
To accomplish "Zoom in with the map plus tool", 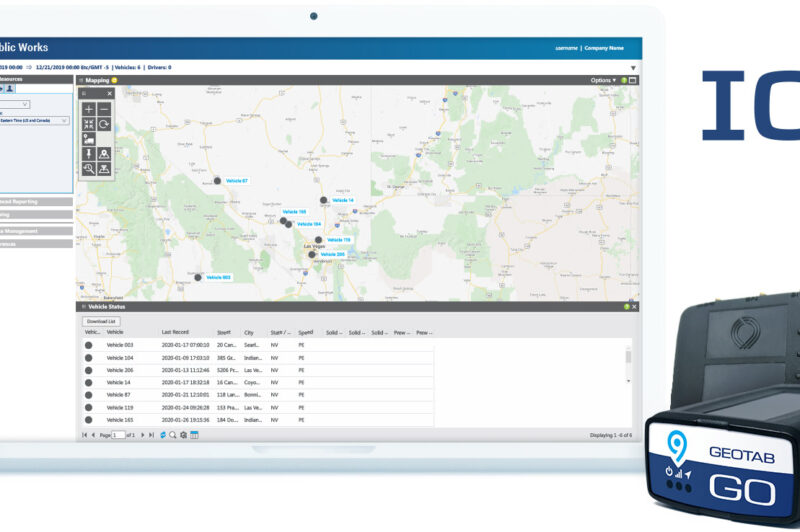I will click(x=89, y=109).
